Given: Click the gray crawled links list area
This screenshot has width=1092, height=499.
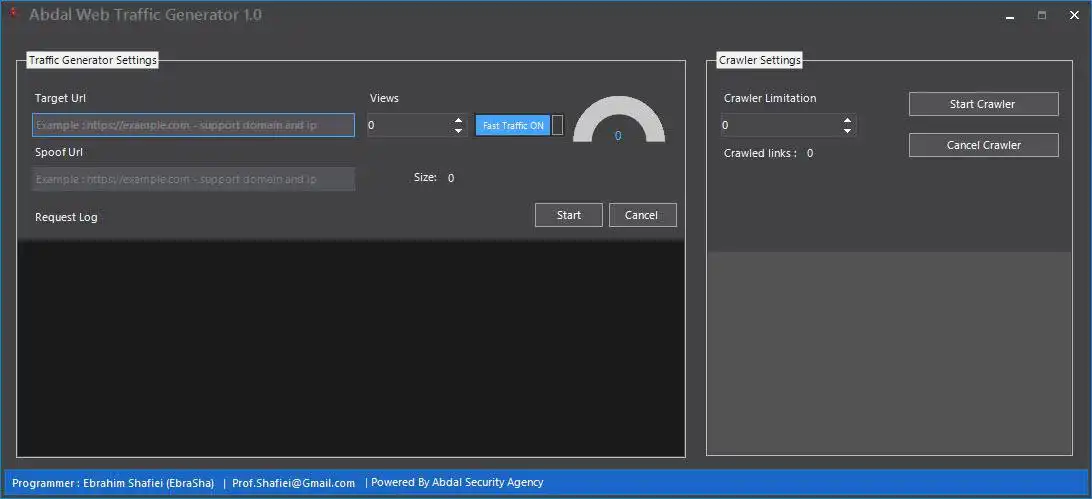Looking at the screenshot, I should point(889,354).
